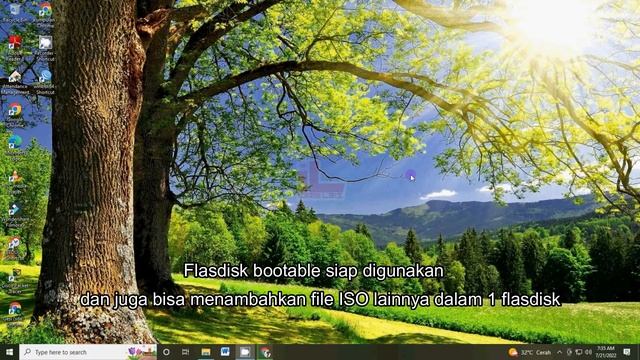Click the taskbar search box
Image resolution: width=640 pixels, height=360 pixels.
[x=88, y=352]
